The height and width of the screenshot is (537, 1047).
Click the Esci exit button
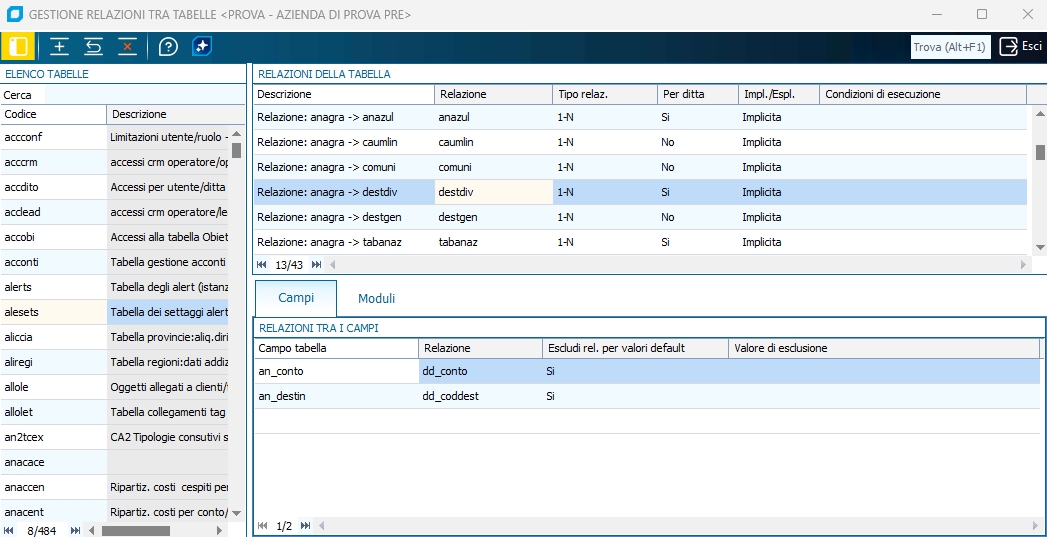pyautogui.click(x=1021, y=46)
